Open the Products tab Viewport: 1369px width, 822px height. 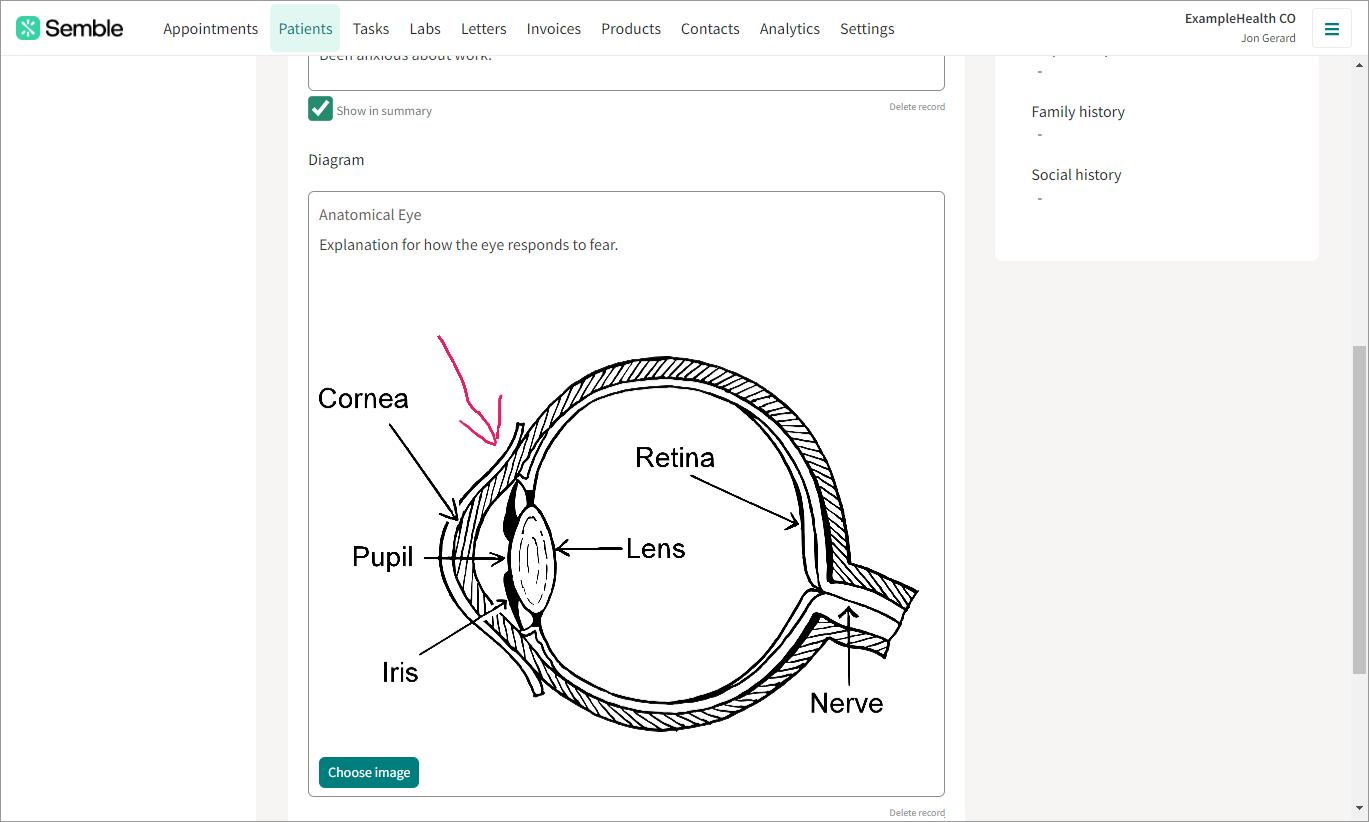631,29
